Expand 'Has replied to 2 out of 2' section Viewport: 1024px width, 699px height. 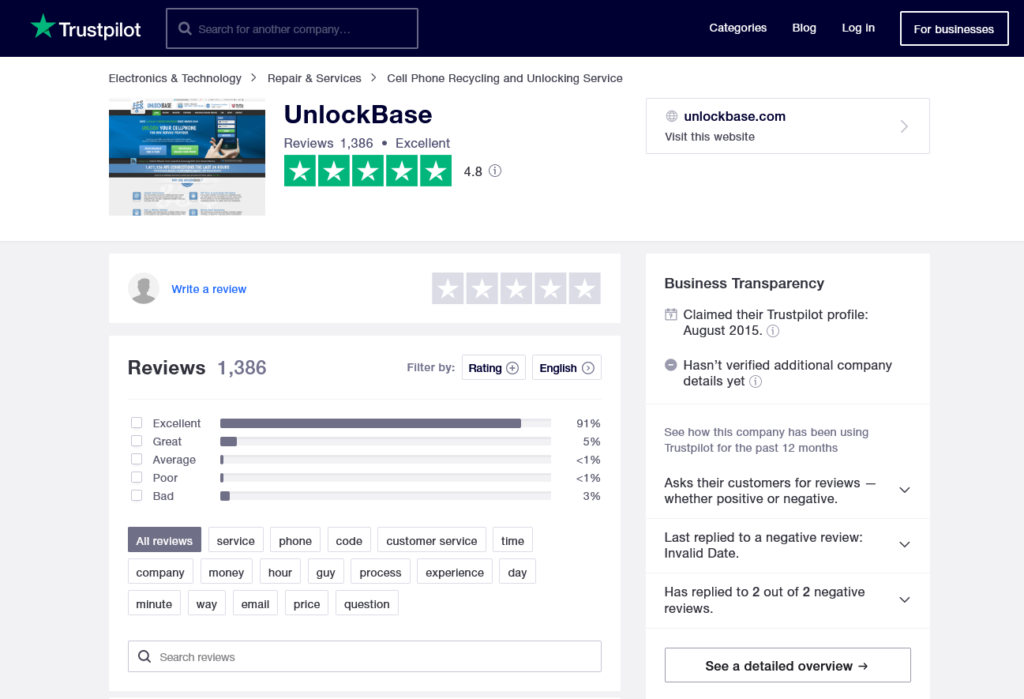[904, 600]
